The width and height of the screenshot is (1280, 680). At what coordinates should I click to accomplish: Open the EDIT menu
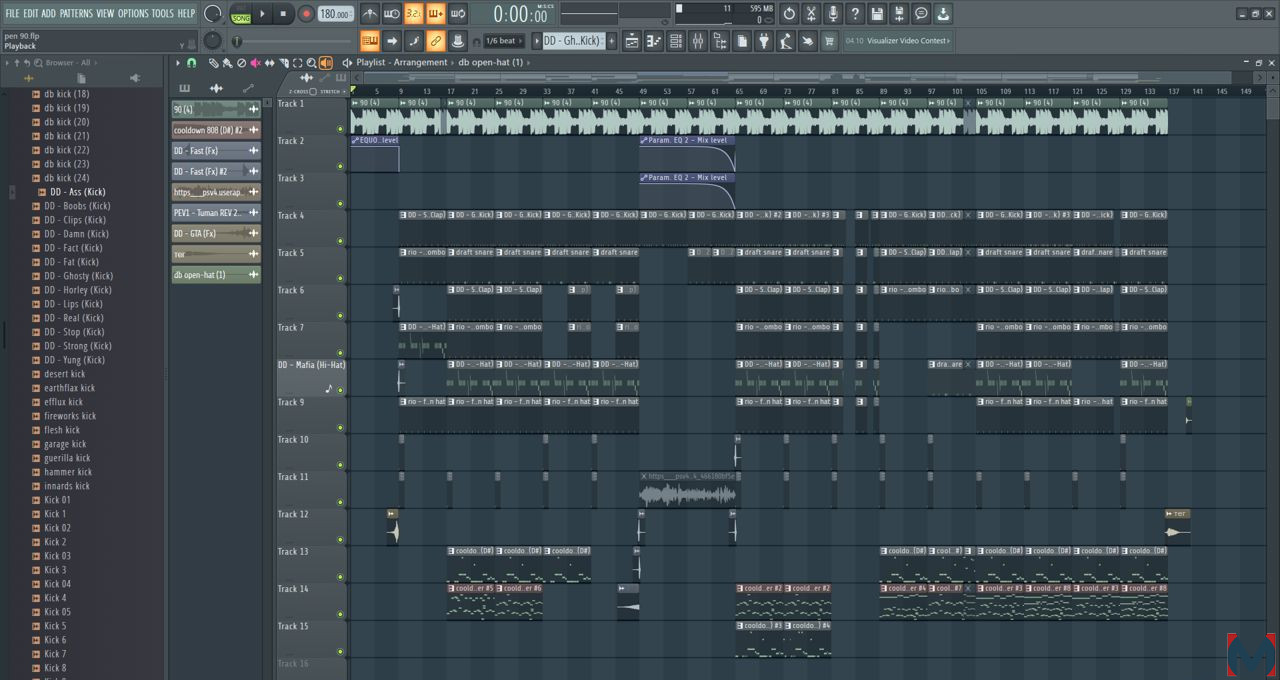click(31, 14)
